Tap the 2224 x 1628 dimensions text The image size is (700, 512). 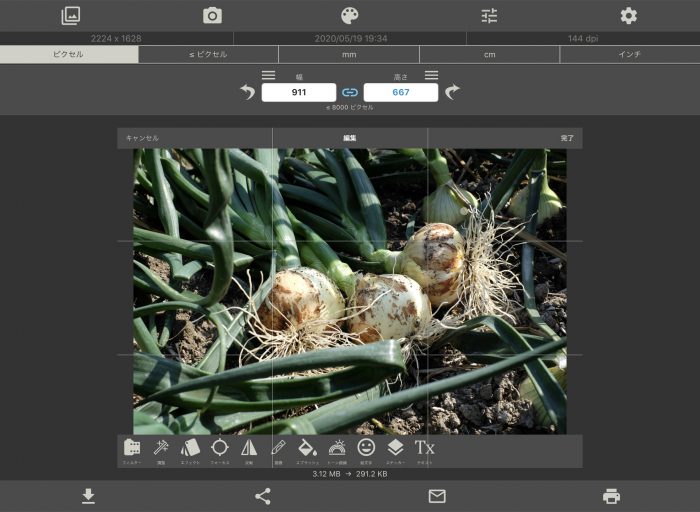pos(116,38)
